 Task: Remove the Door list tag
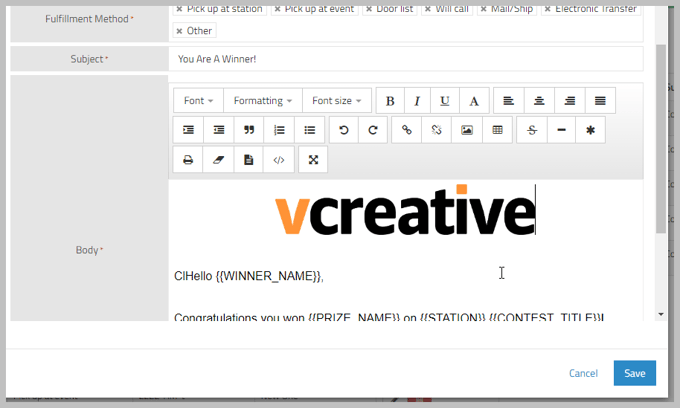(369, 9)
